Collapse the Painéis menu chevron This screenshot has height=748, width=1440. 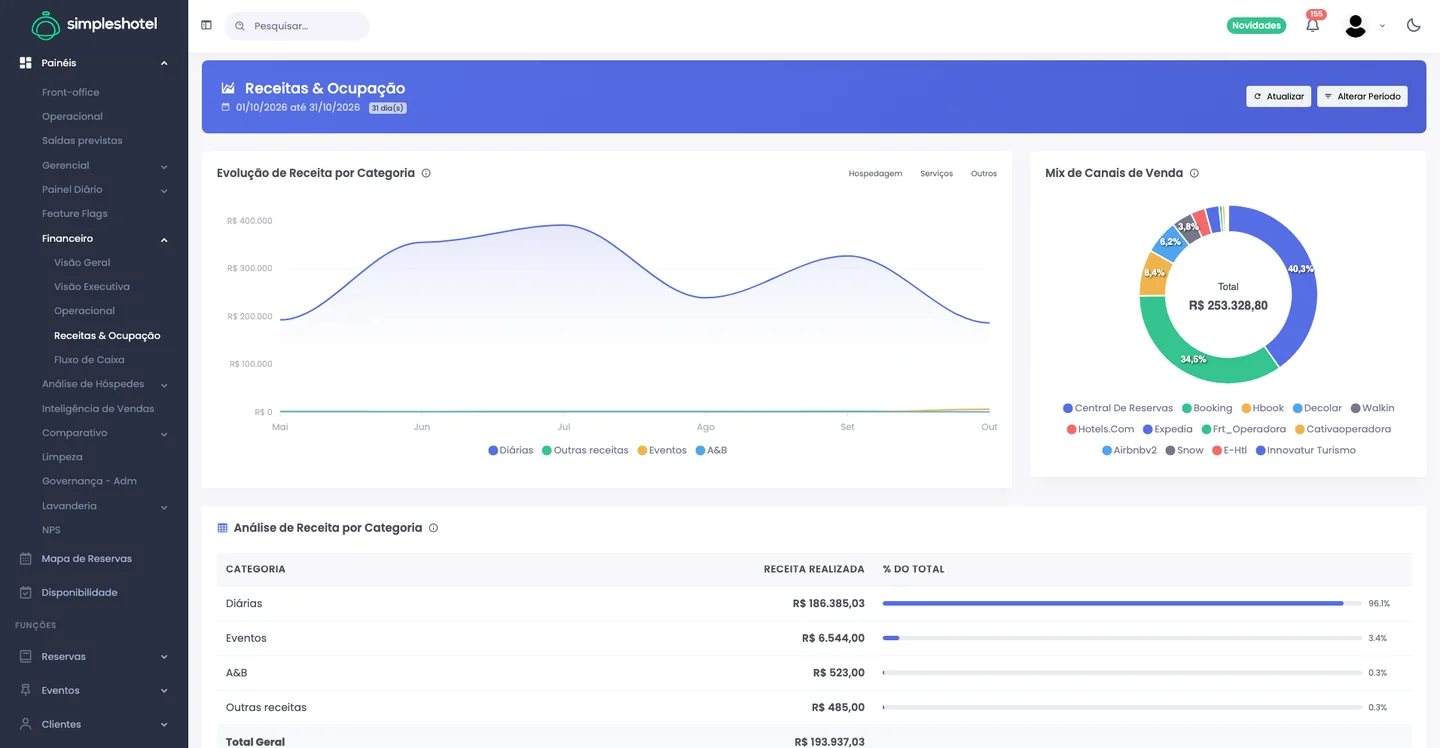tap(164, 63)
